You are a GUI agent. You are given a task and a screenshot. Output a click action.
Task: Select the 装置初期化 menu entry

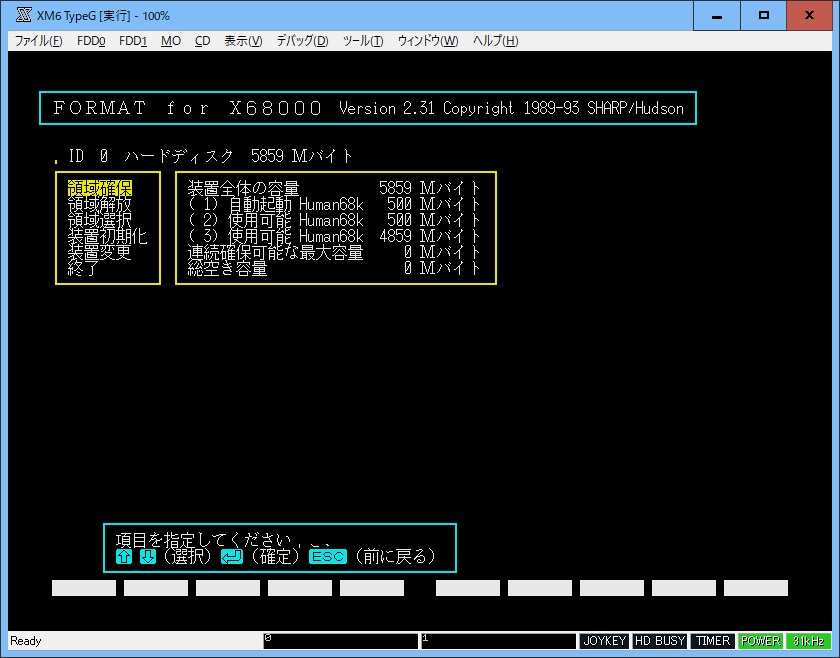click(107, 236)
